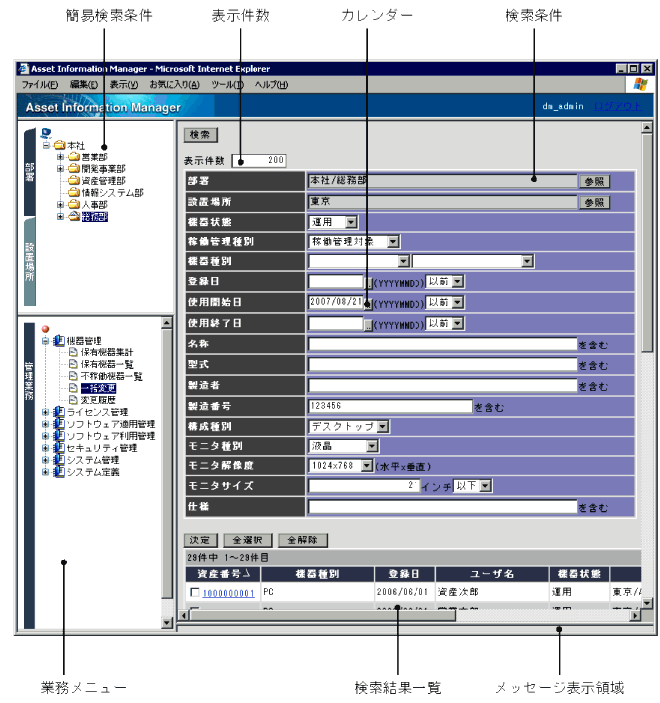This screenshot has width=660, height=703.
Task: Open calendar for 使用開始日 field
Action: click(x=368, y=304)
